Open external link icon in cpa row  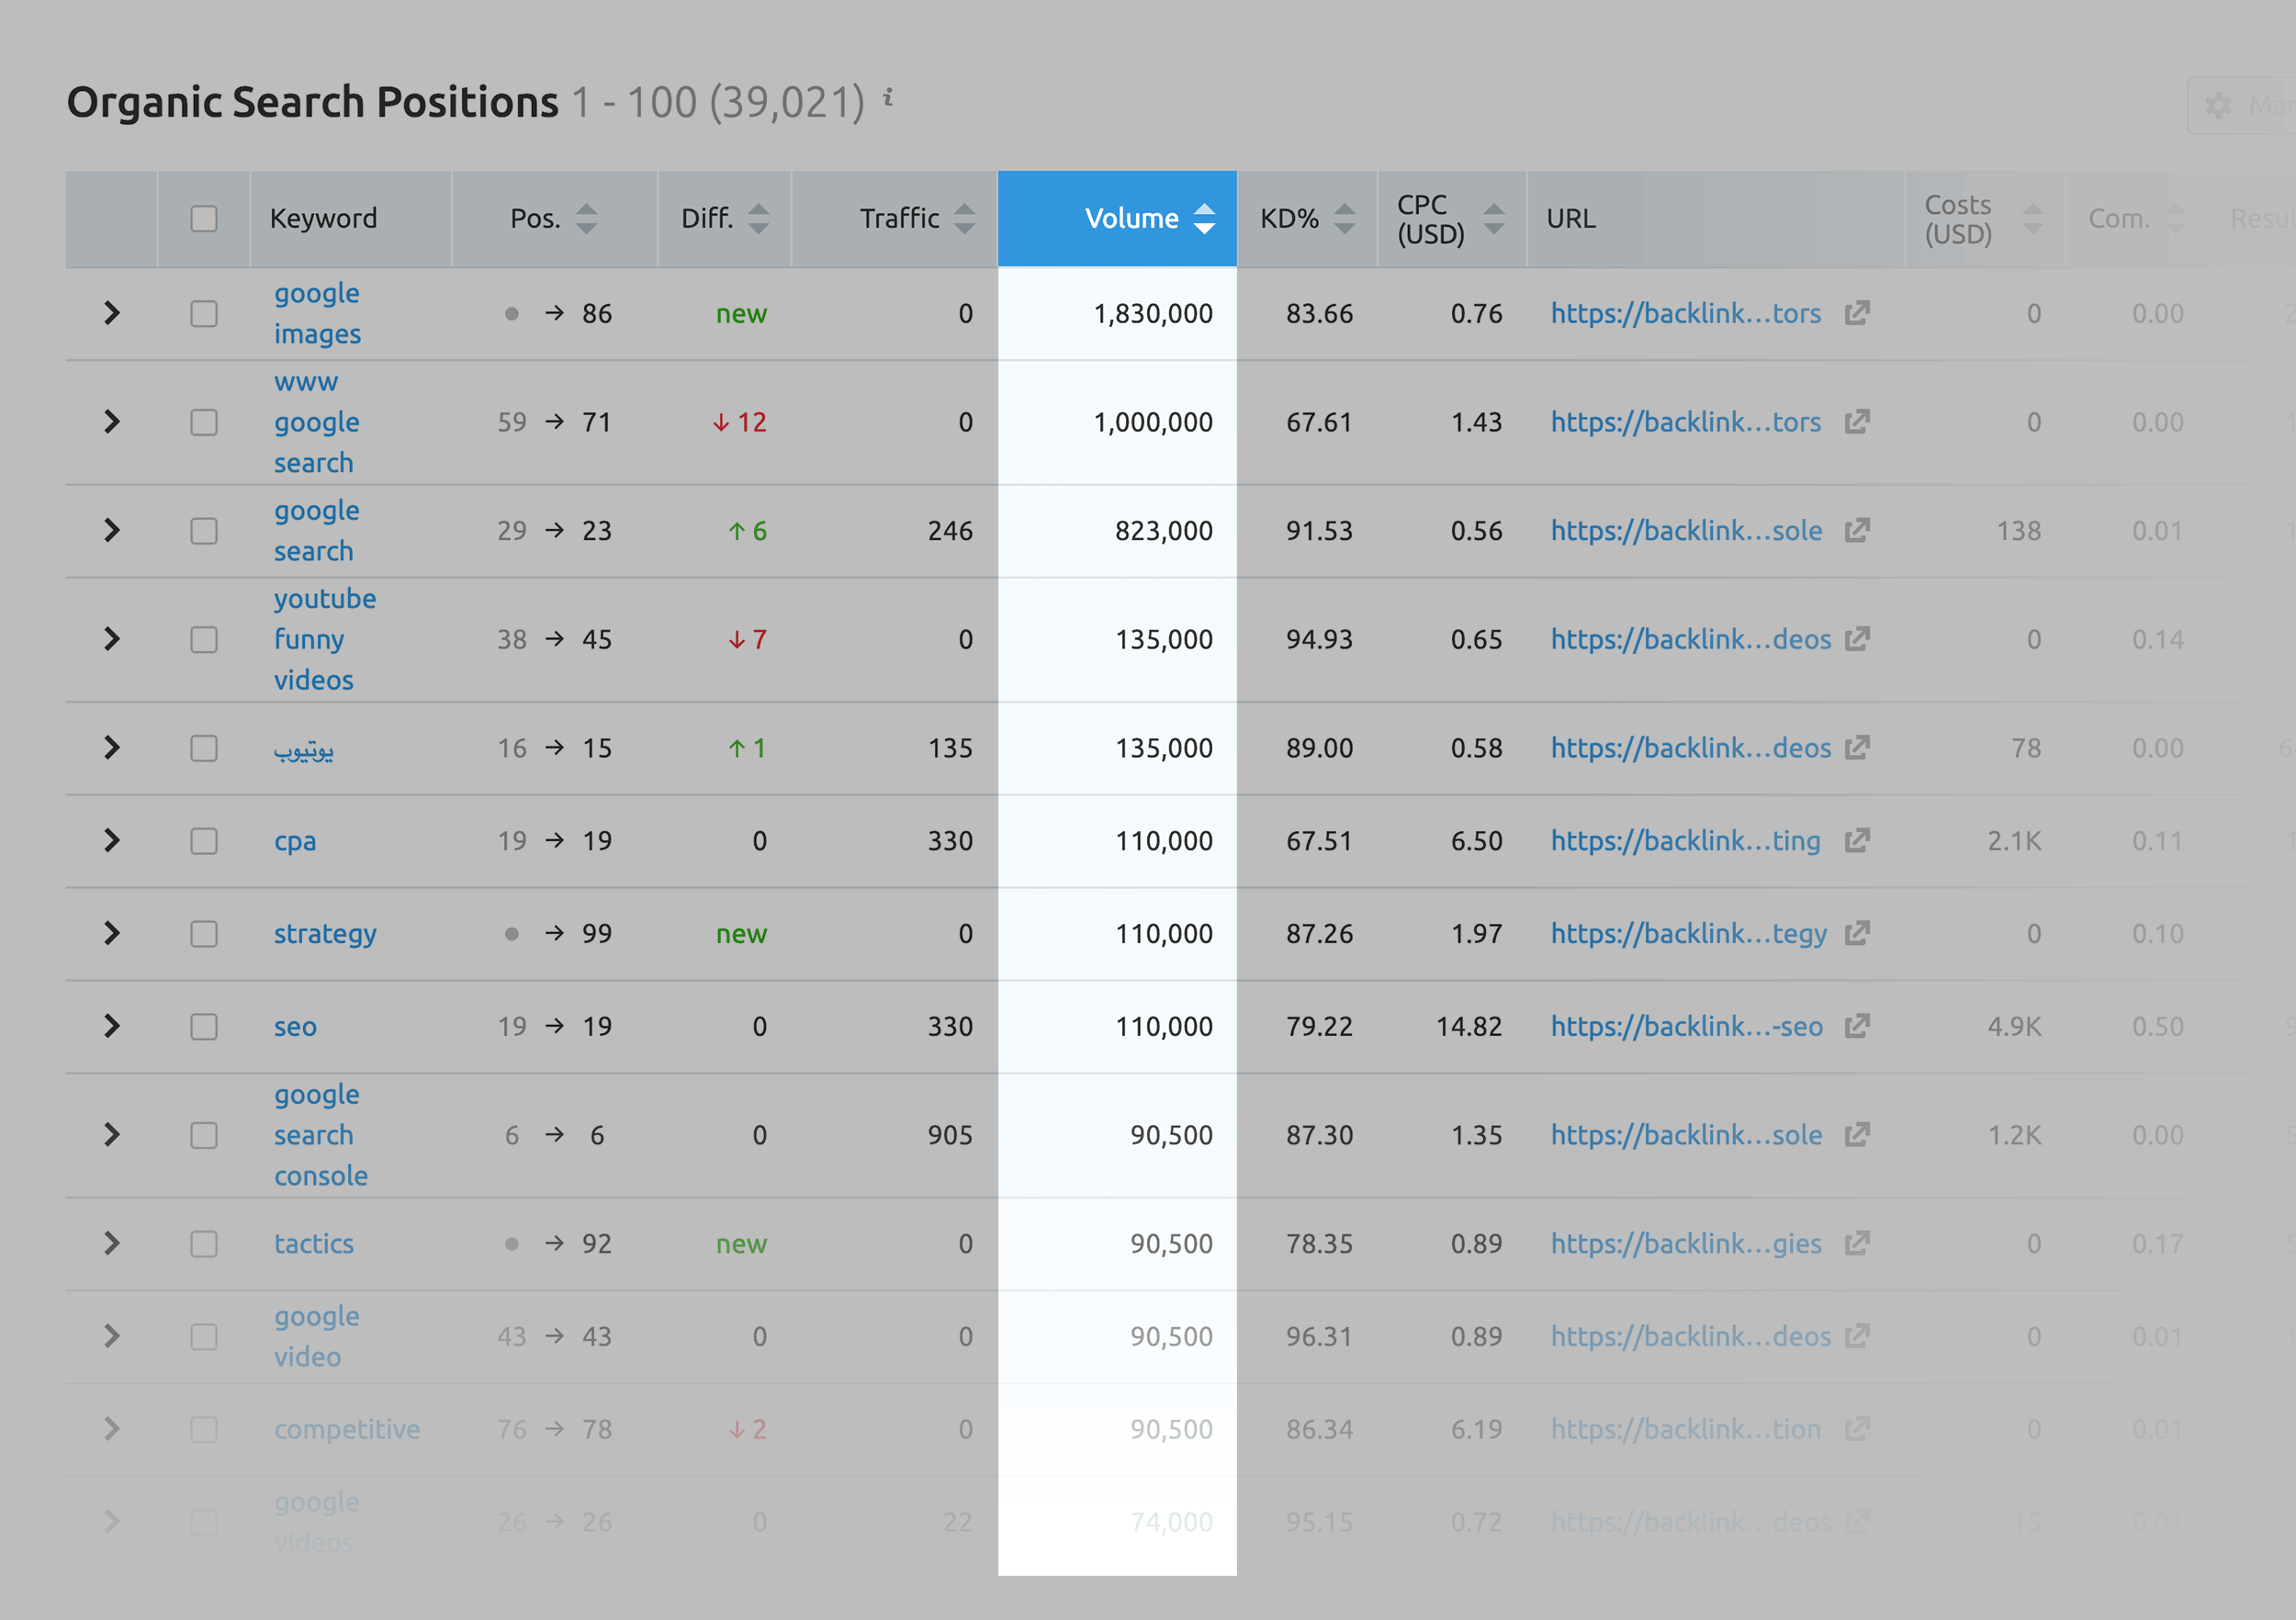coord(1856,840)
